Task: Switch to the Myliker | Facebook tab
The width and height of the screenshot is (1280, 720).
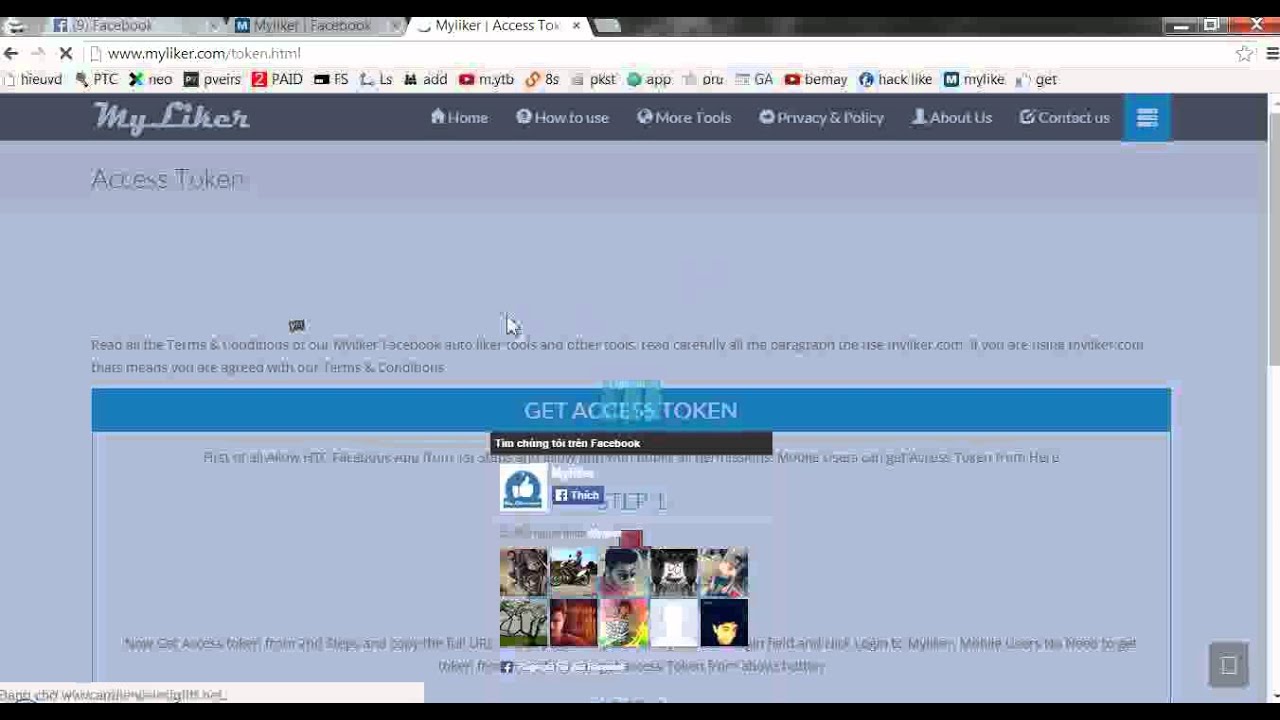Action: point(310,26)
